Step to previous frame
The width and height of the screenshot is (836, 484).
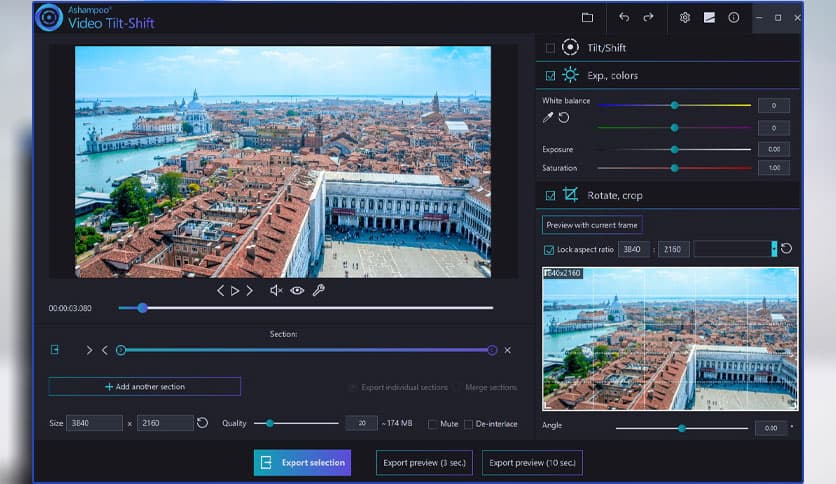(220, 291)
